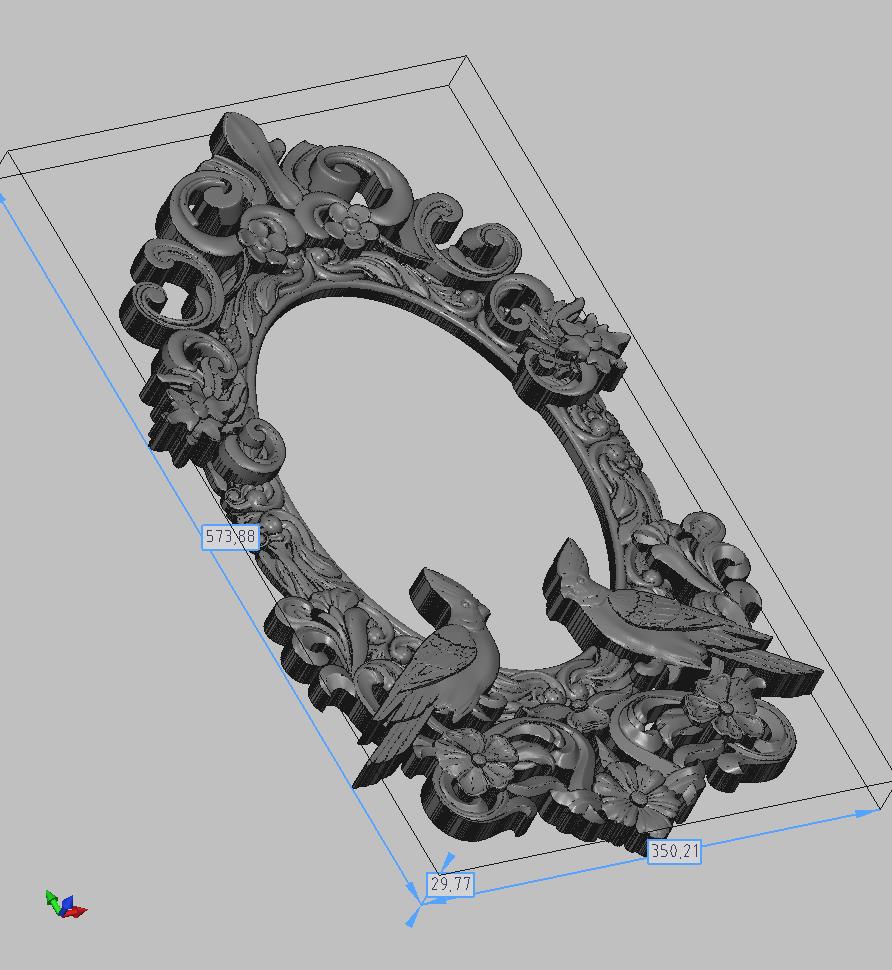The height and width of the screenshot is (970, 892).
Task: Click the green axis arrow on the triad
Action: coord(52,897)
